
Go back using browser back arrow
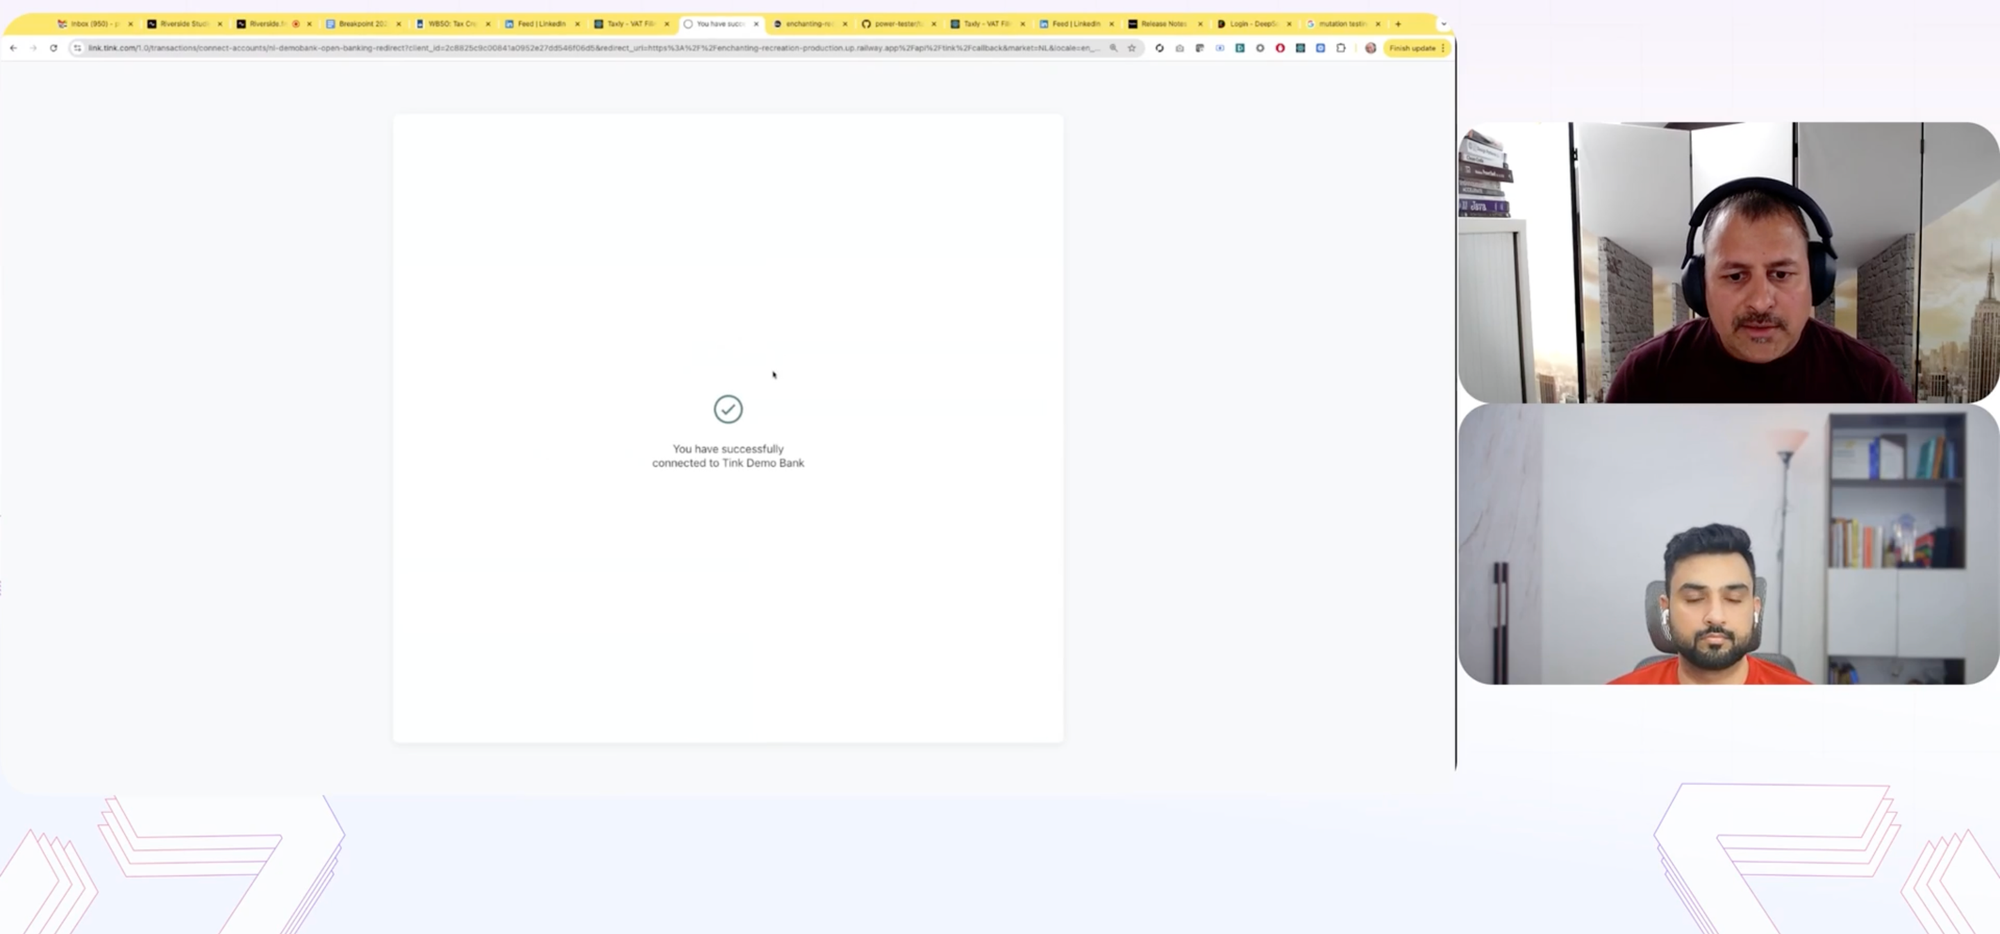click(13, 48)
